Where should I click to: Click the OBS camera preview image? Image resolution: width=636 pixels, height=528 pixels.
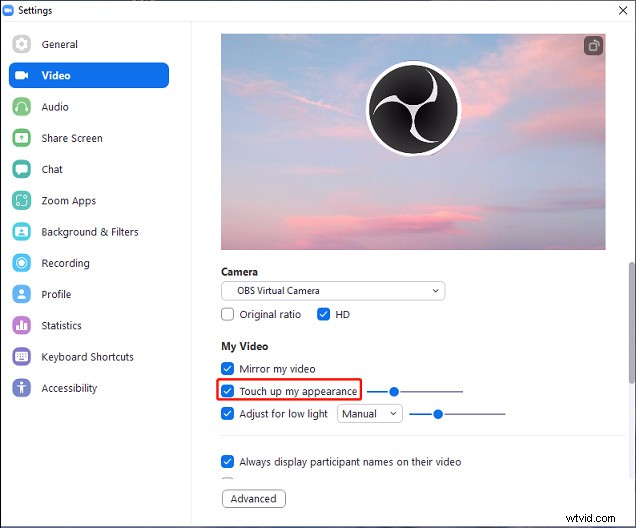point(413,142)
